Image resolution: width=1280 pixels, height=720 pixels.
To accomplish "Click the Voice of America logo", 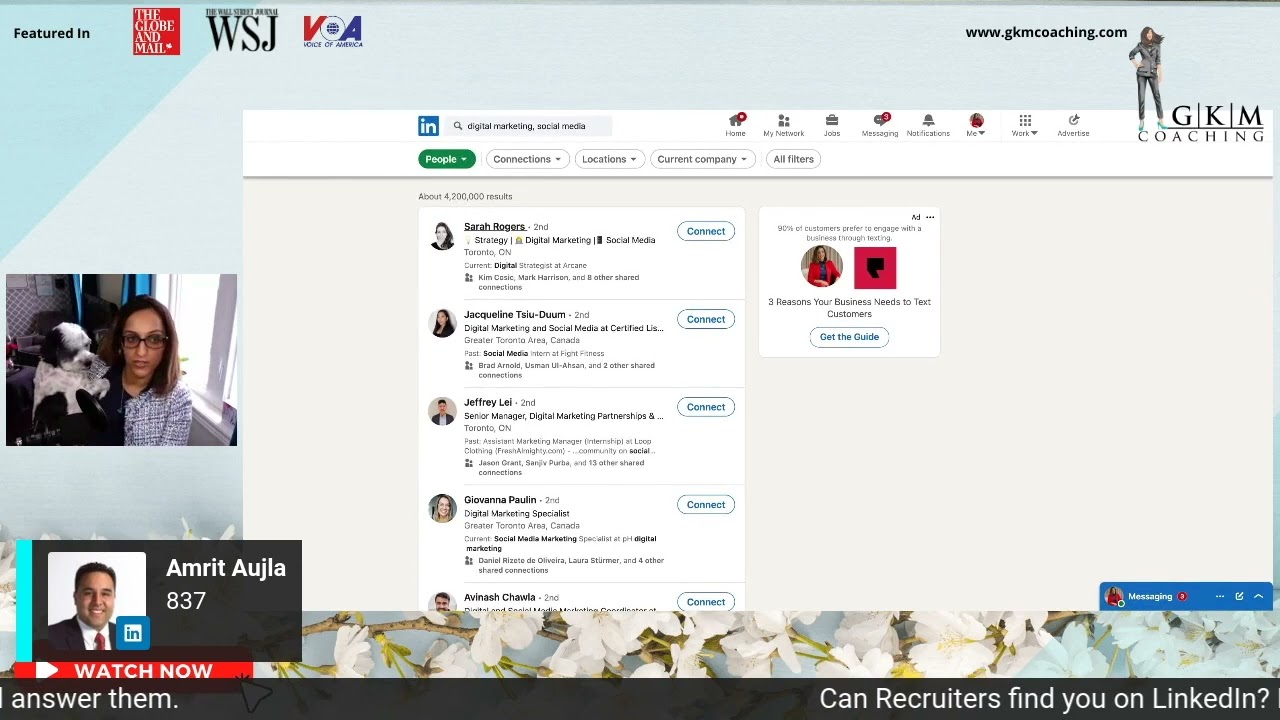I will point(333,31).
